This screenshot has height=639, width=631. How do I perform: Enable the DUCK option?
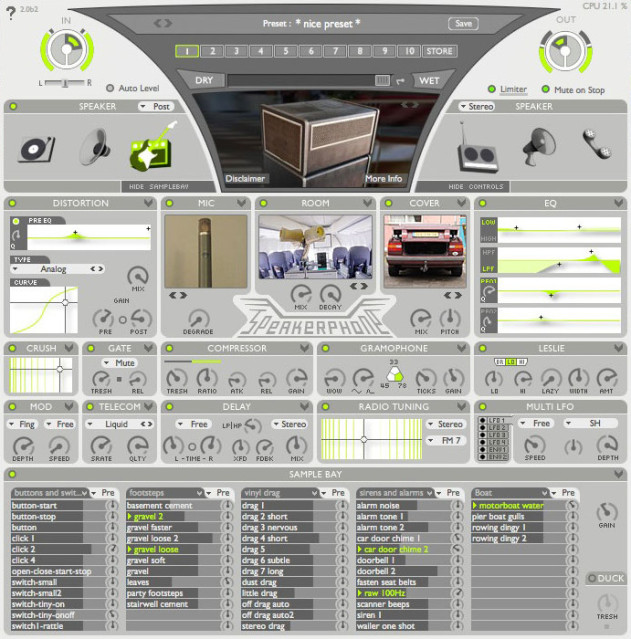point(592,578)
